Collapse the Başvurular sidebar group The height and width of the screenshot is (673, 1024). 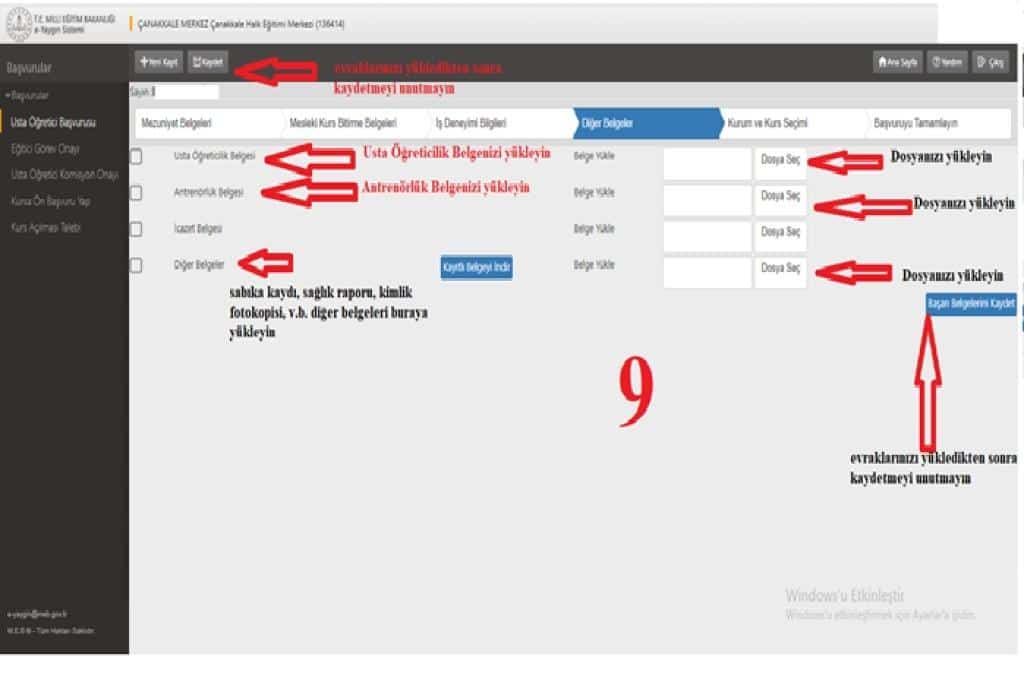point(27,96)
